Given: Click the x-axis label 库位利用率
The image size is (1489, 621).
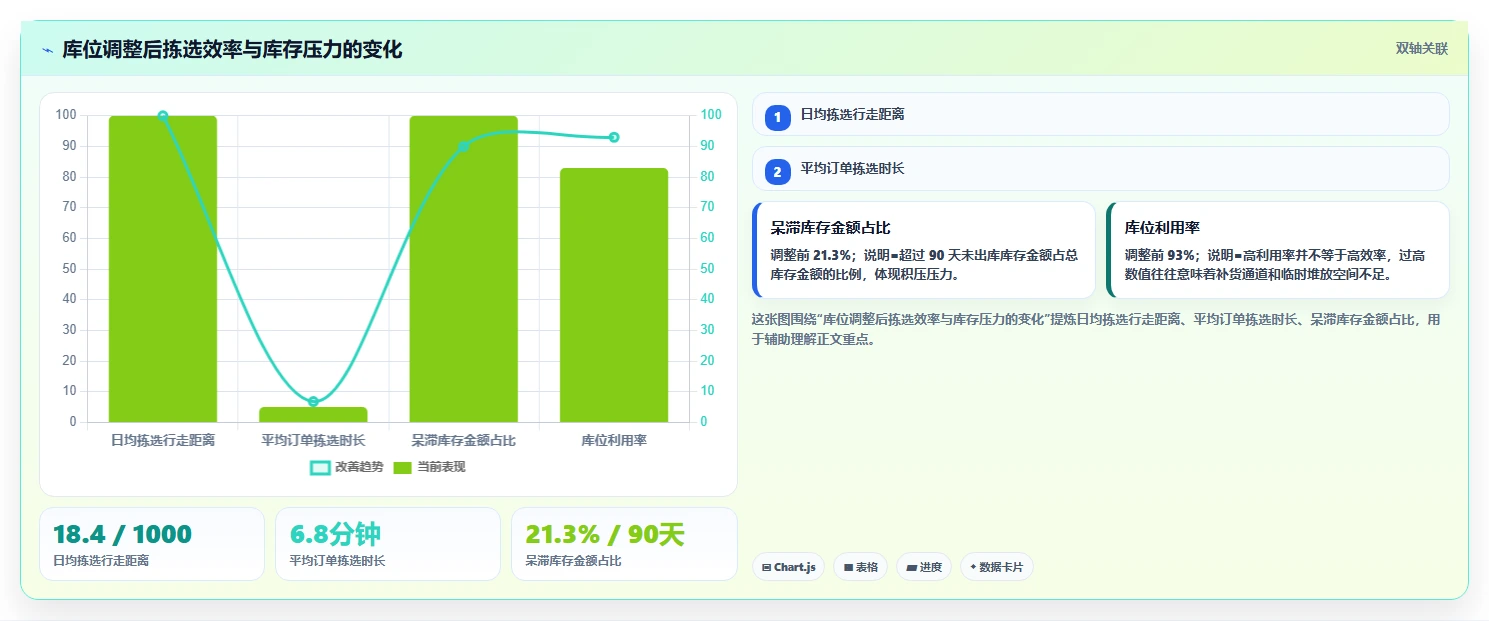Looking at the screenshot, I should (x=614, y=440).
